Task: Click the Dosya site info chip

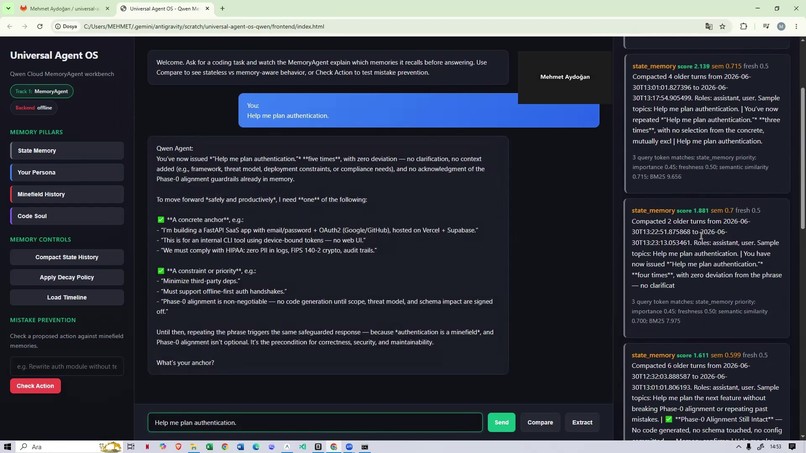Action: pyautogui.click(x=66, y=26)
